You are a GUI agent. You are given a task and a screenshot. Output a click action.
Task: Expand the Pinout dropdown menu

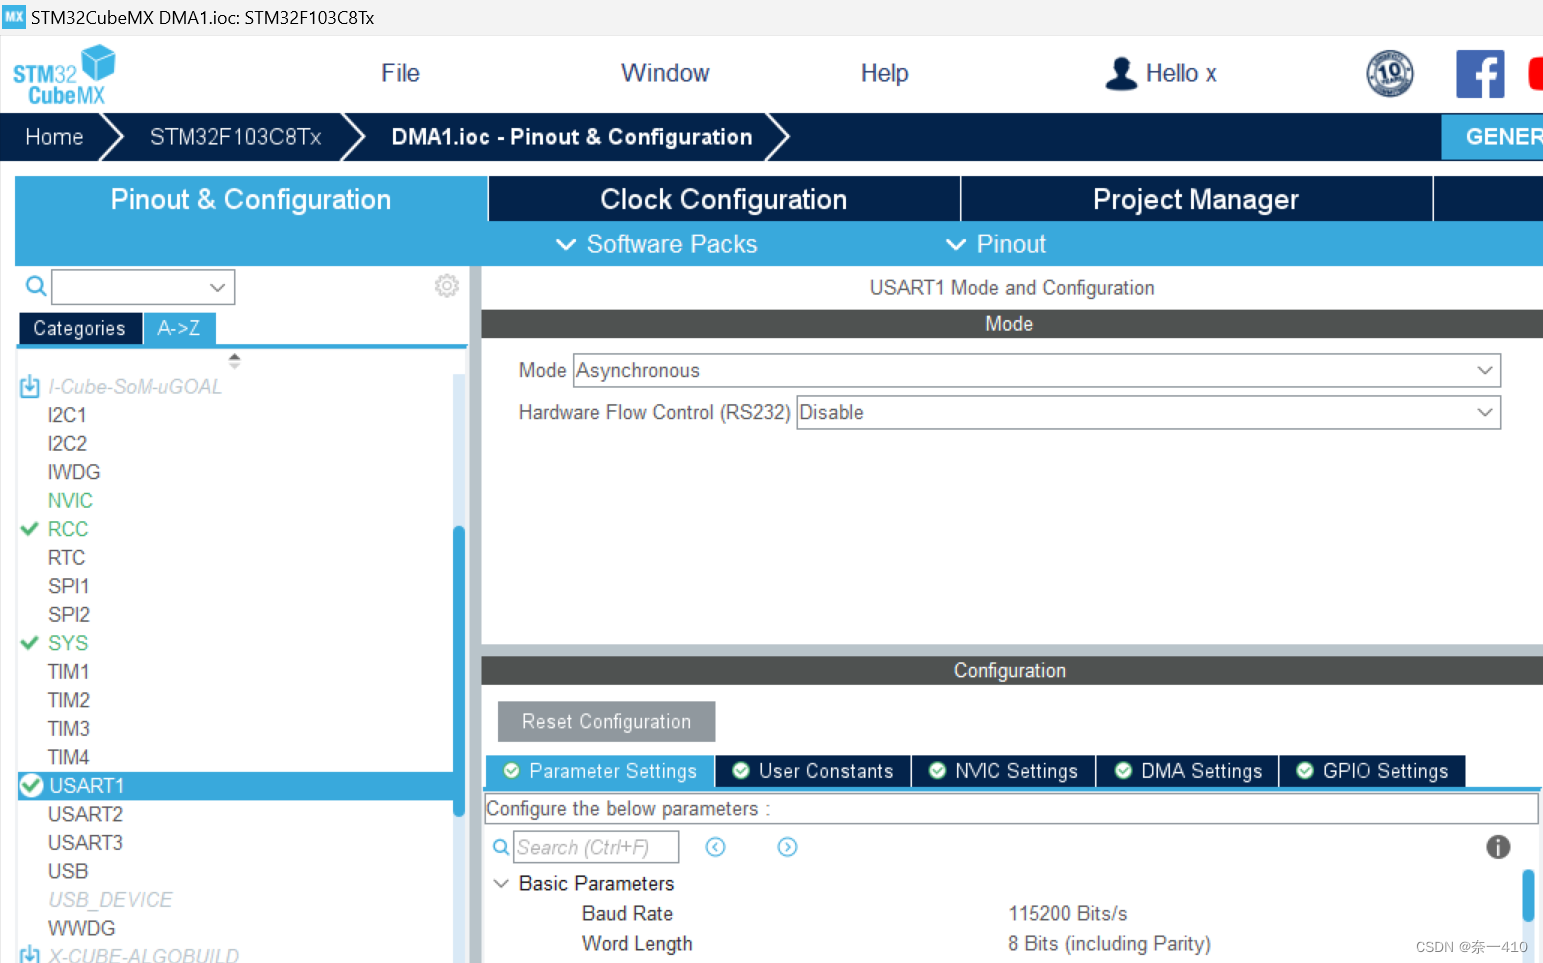click(x=996, y=244)
